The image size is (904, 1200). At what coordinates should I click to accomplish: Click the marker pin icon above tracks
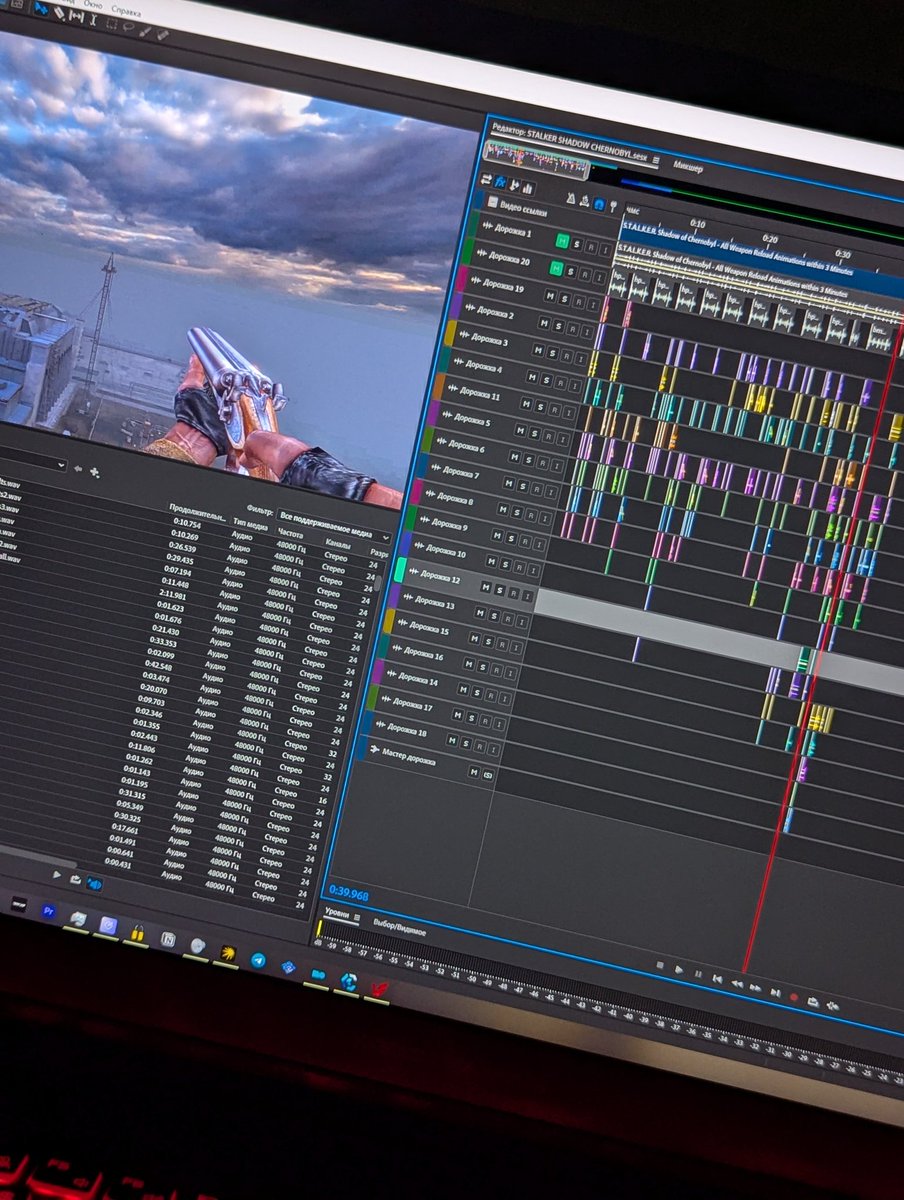click(613, 206)
